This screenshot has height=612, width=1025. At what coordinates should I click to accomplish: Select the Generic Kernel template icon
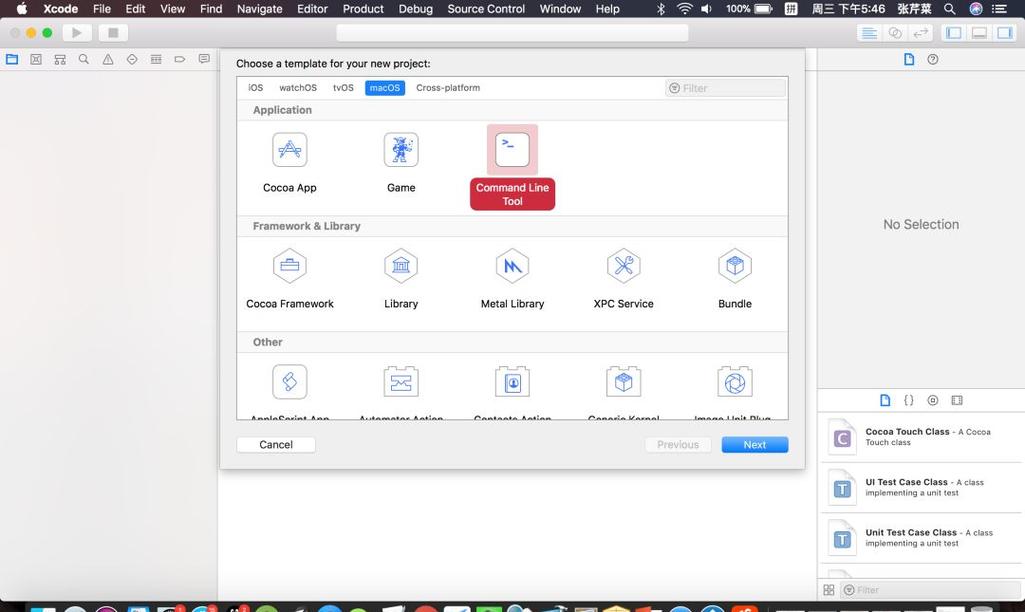tap(624, 382)
